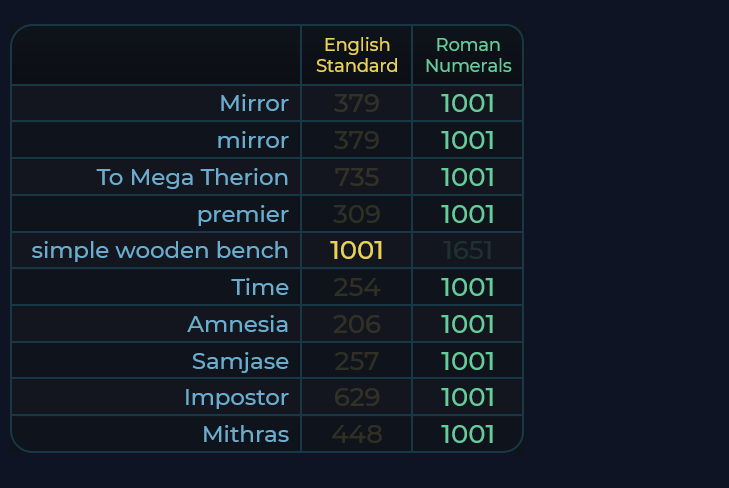Select 'simple wooden bench' phrase
729x488 pixels.
[x=160, y=250]
